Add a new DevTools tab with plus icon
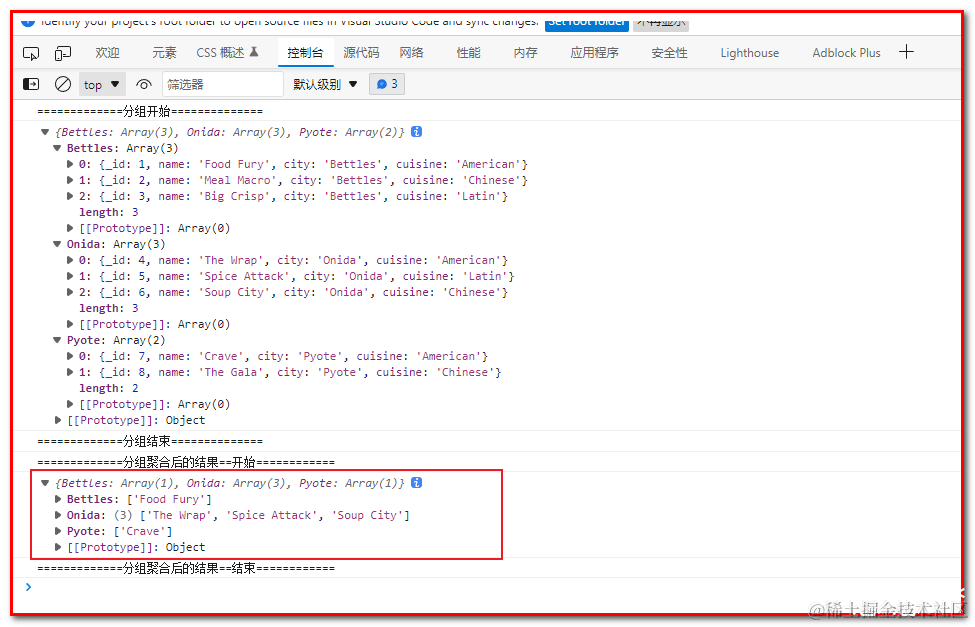Image resolution: width=975 pixels, height=627 pixels. tap(906, 52)
